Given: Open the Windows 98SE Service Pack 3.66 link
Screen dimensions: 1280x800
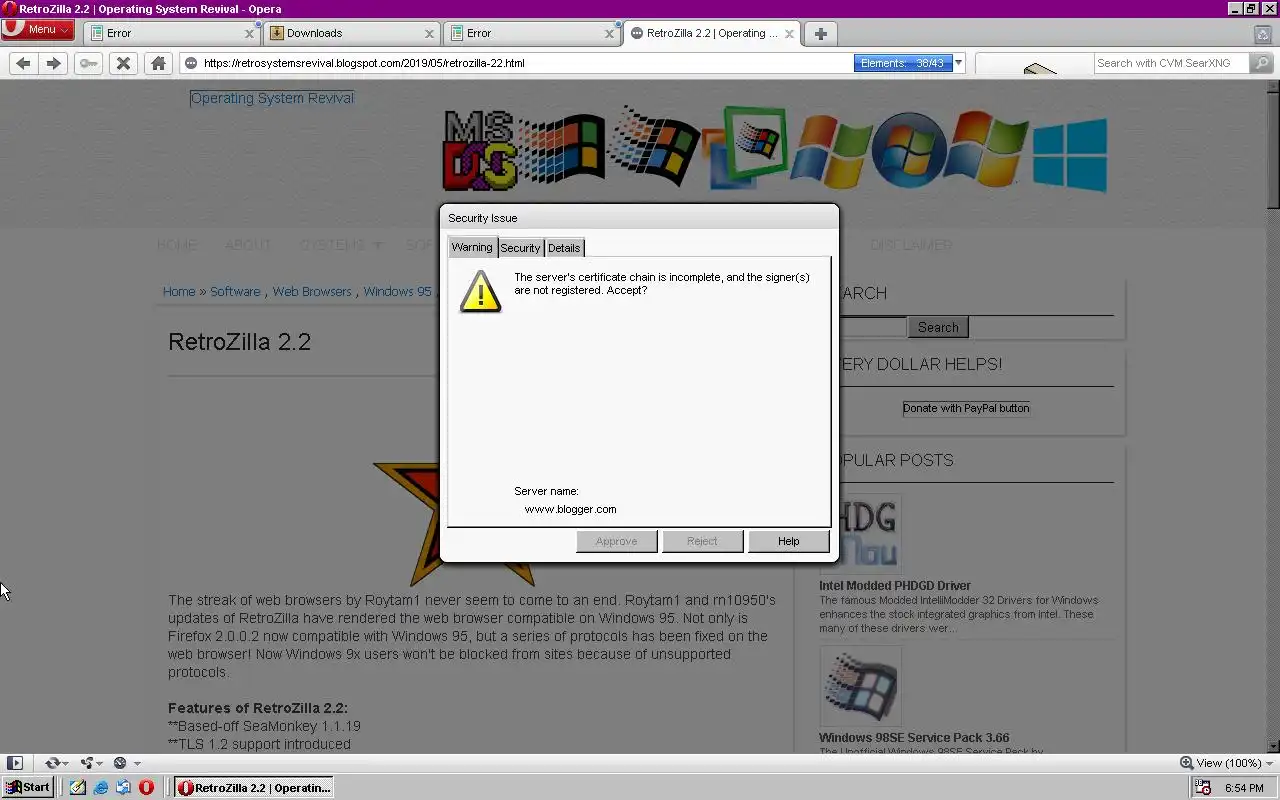Looking at the screenshot, I should pos(914,738).
